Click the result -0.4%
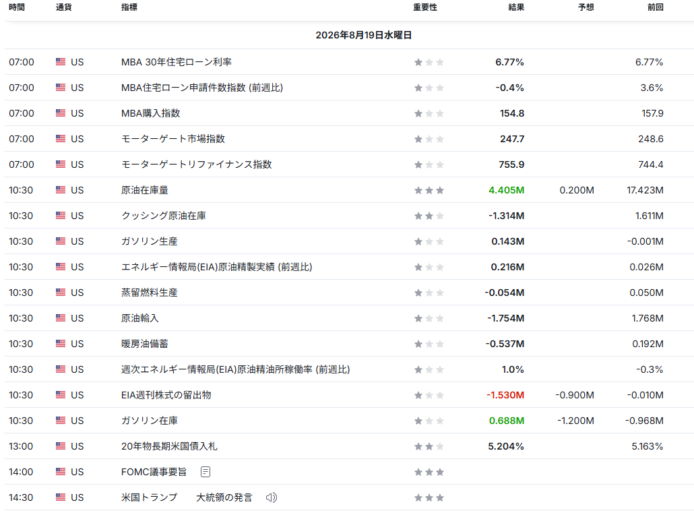 coord(509,88)
